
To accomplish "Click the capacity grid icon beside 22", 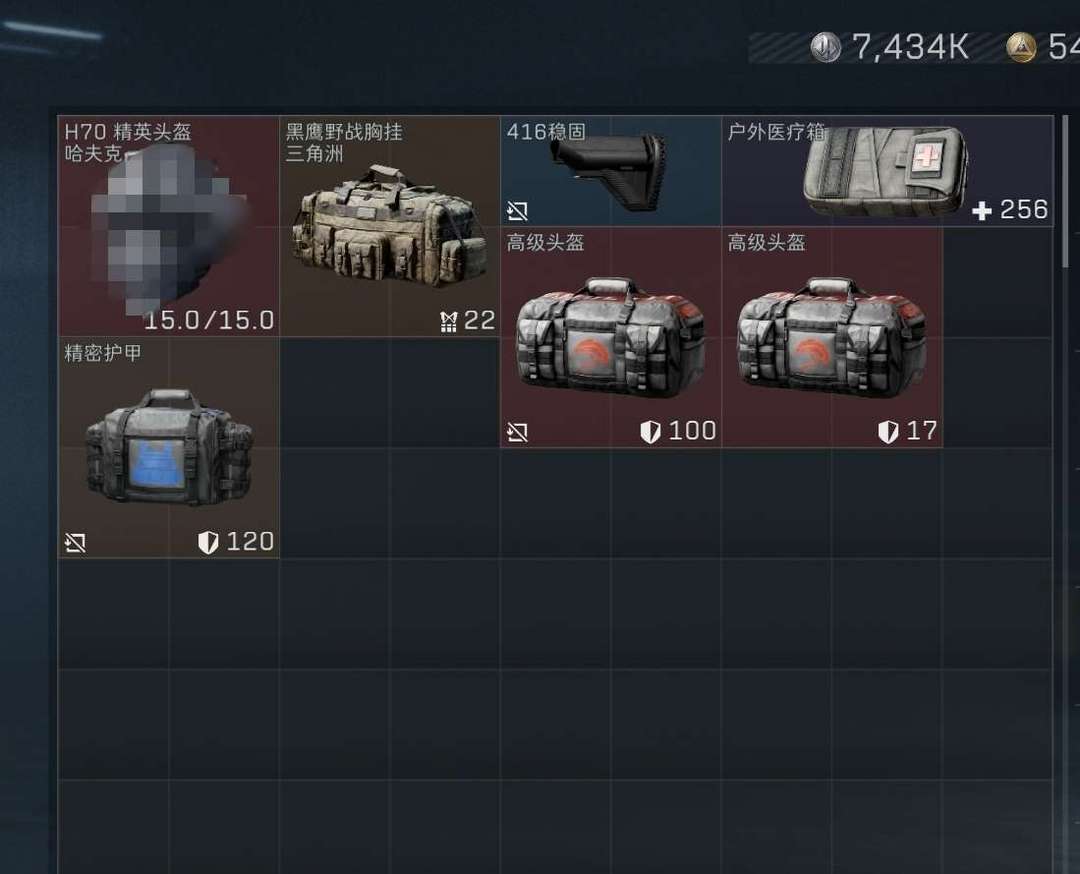I will pyautogui.click(x=448, y=322).
